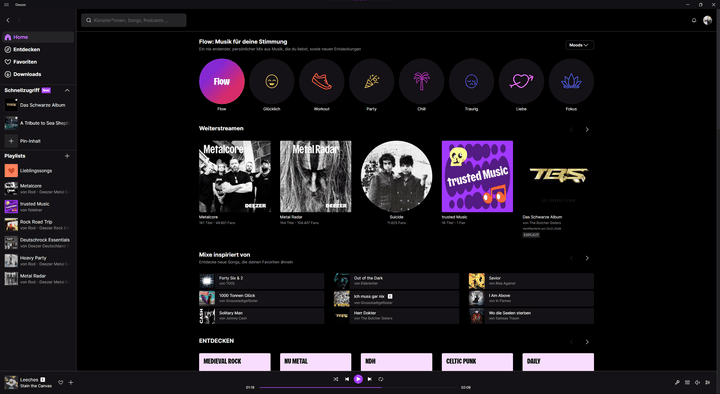Open the Moods dropdown

pyautogui.click(x=579, y=45)
